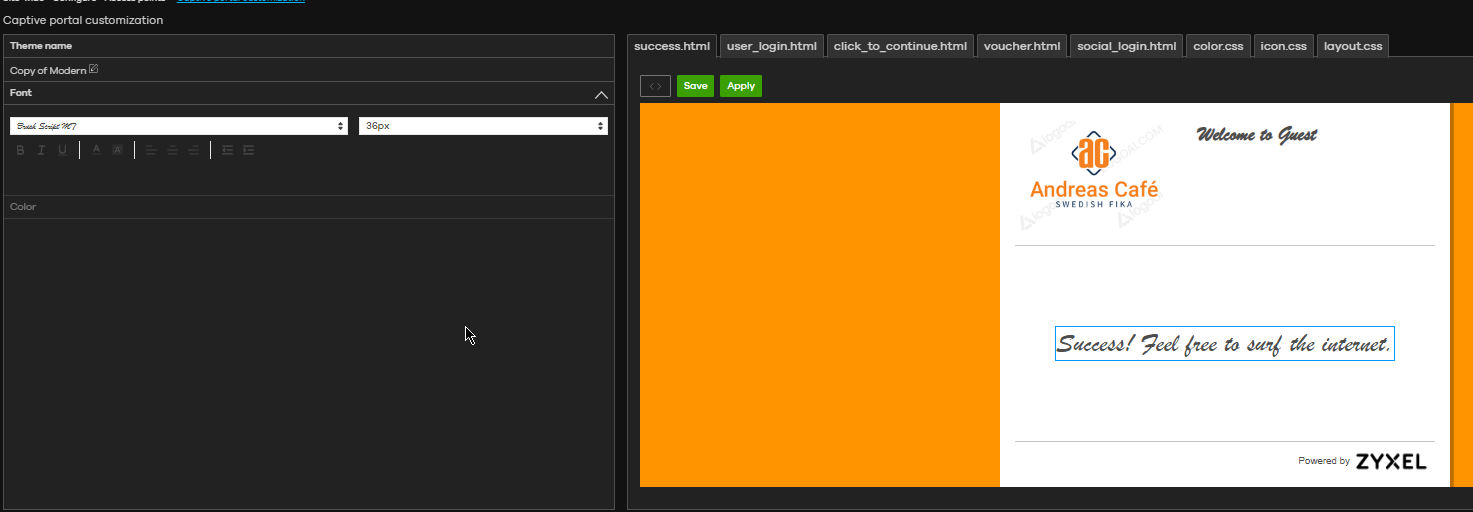Center align the text
1473x512 pixels.
[172, 150]
